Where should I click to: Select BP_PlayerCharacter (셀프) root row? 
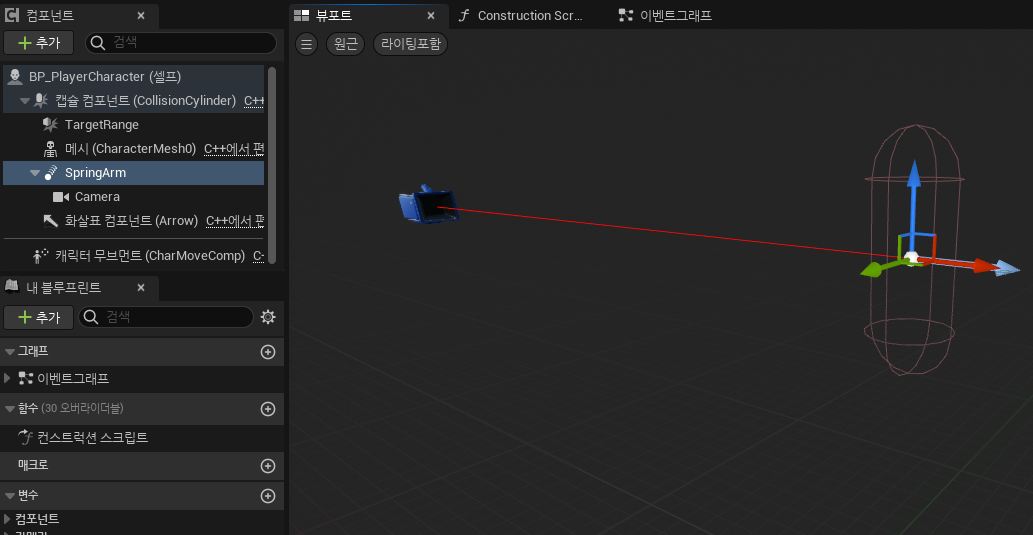pos(134,76)
